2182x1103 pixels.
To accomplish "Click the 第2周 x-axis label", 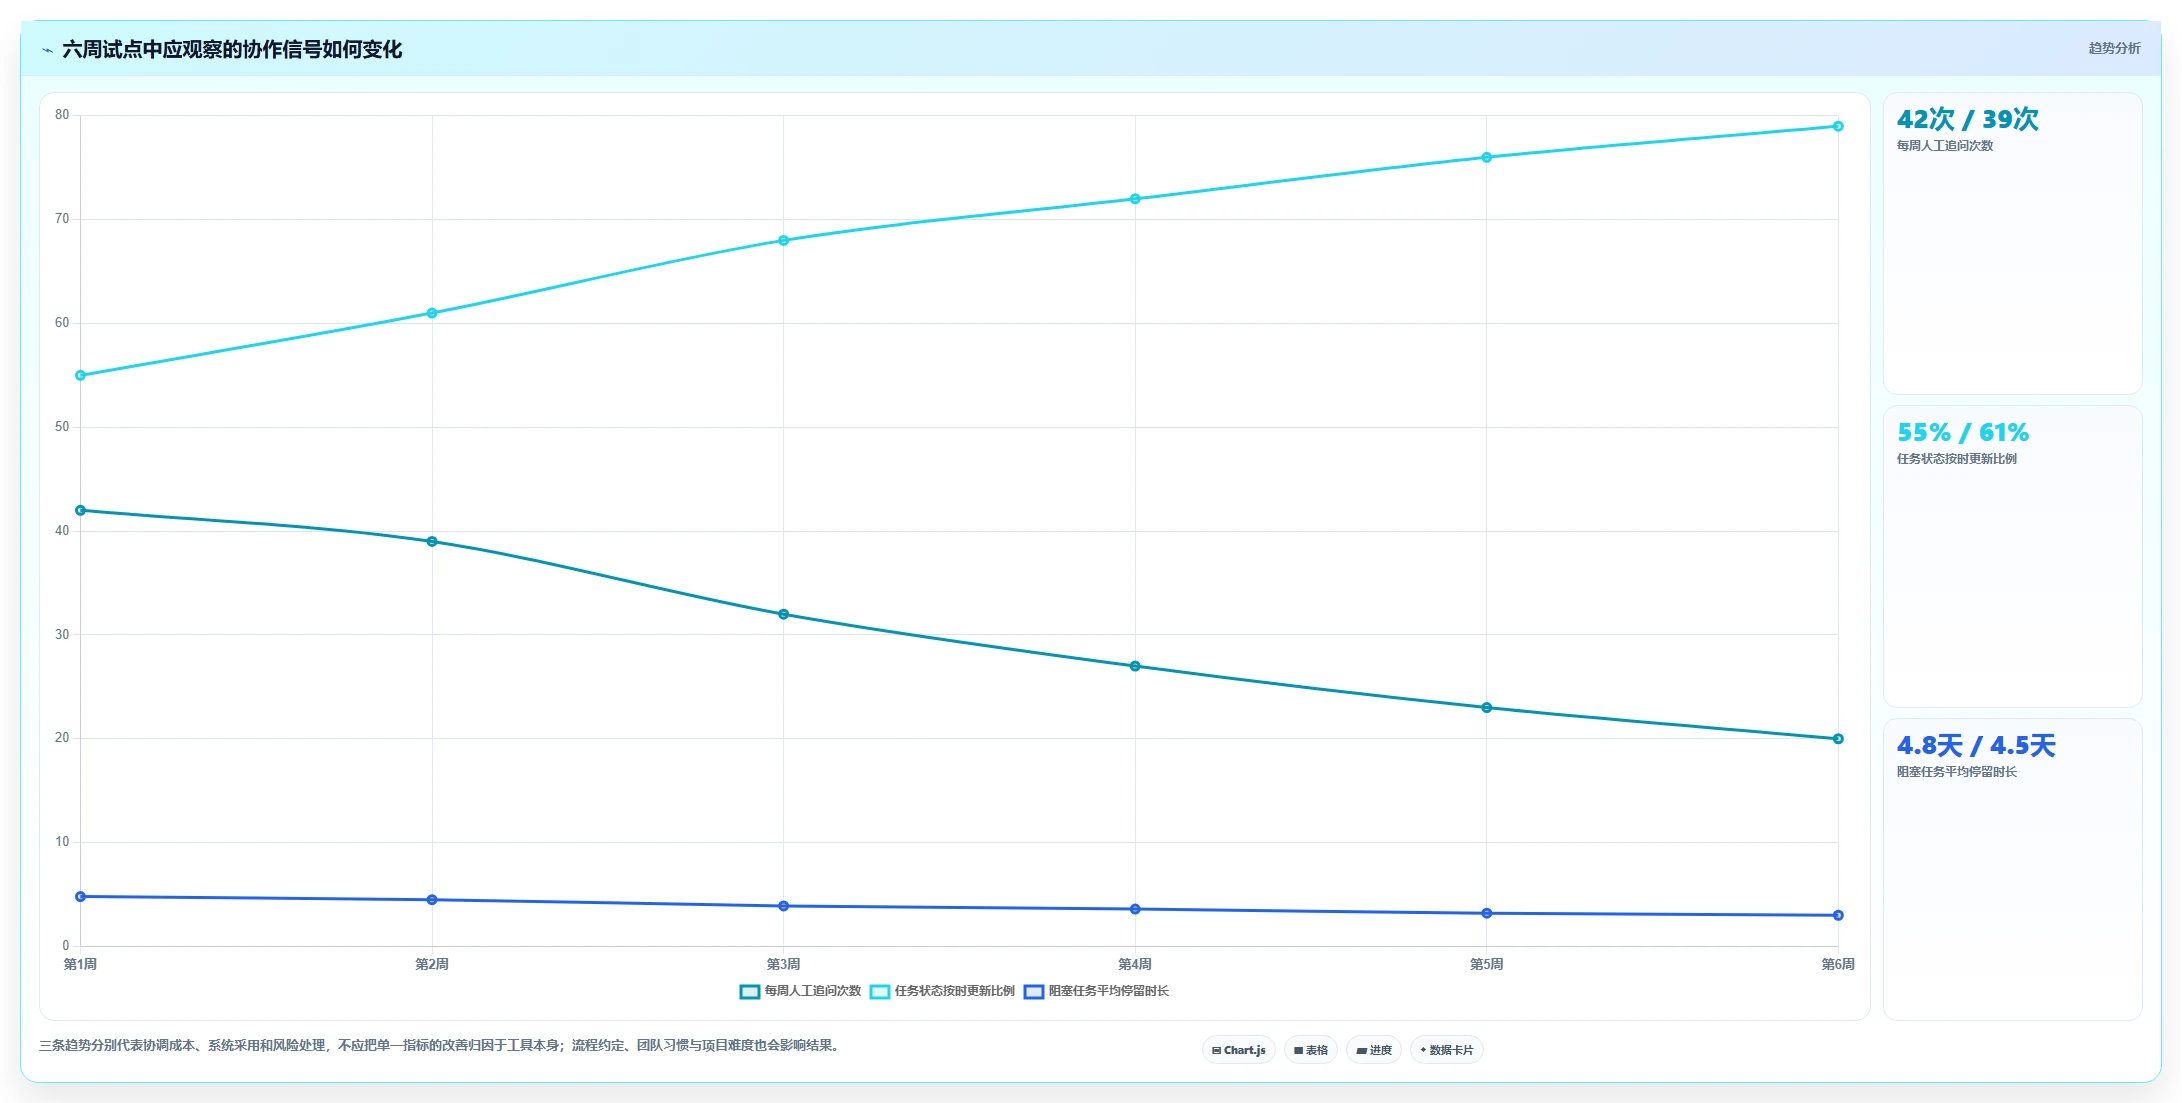I will pos(432,964).
